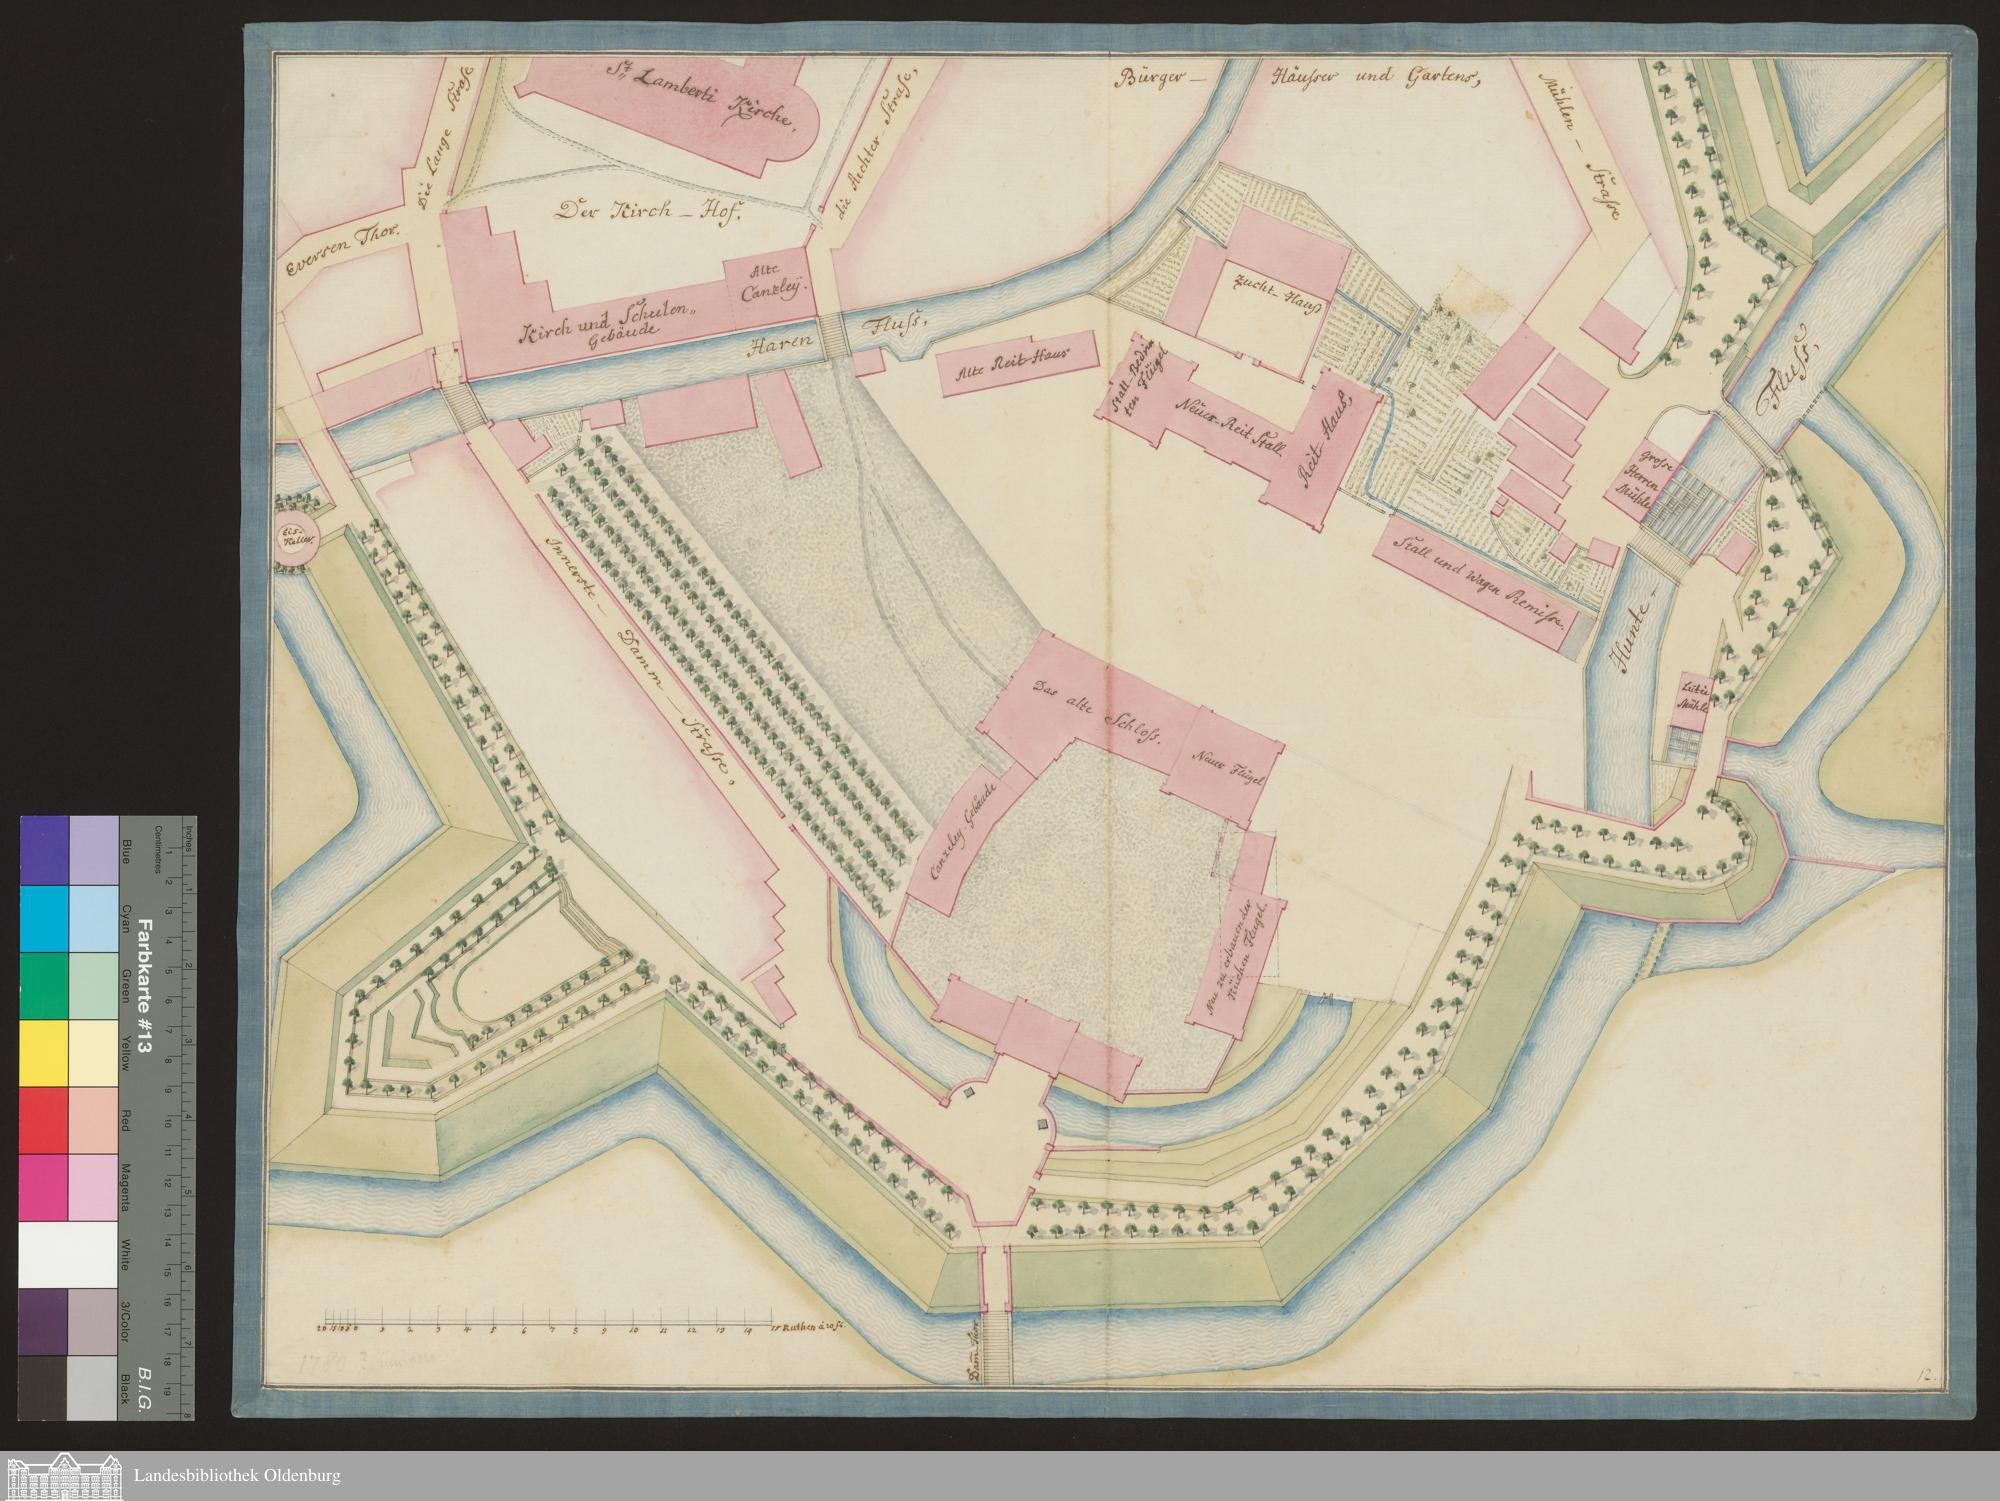This screenshot has height=1501, width=2000.
Task: Click the Farbkarte #13 label
Action: tap(143, 985)
